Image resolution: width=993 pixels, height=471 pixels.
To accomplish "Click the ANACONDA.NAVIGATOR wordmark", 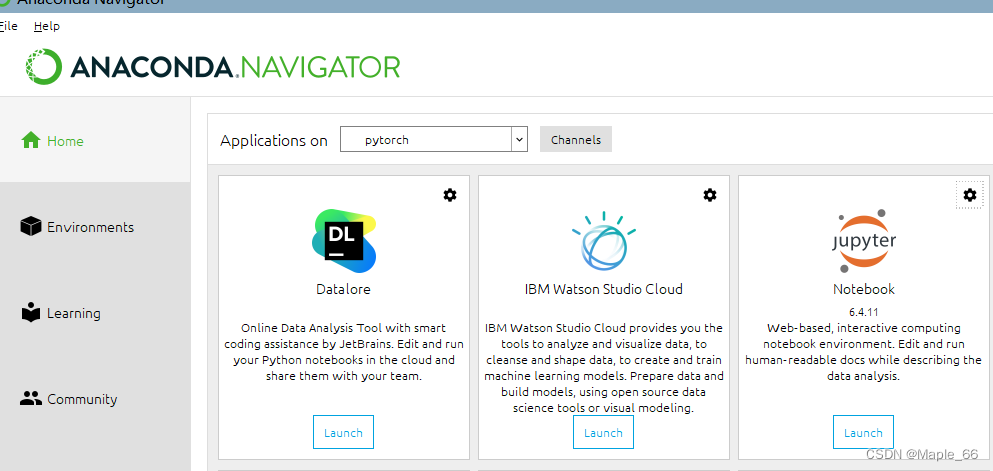I will pos(235,66).
